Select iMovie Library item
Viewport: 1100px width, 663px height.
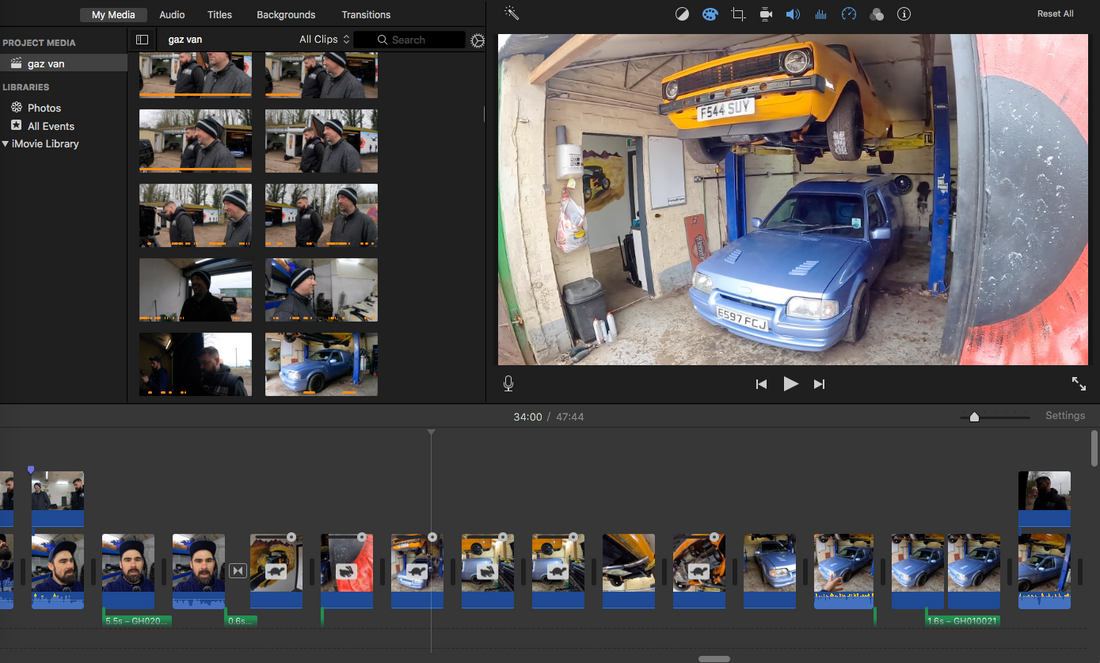click(x=45, y=144)
